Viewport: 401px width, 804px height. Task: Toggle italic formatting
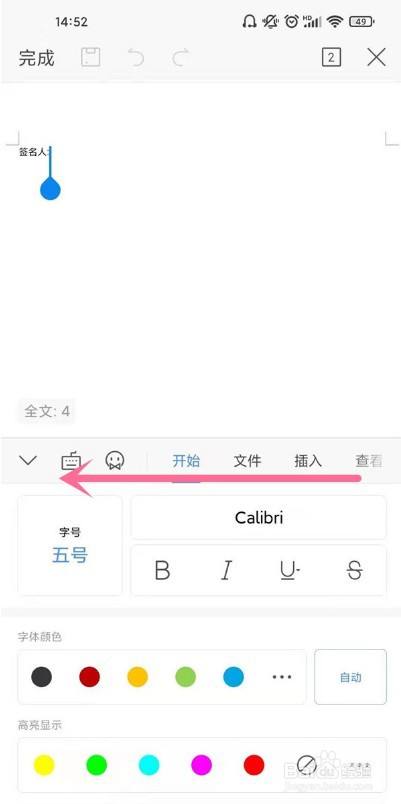pyautogui.click(x=226, y=570)
